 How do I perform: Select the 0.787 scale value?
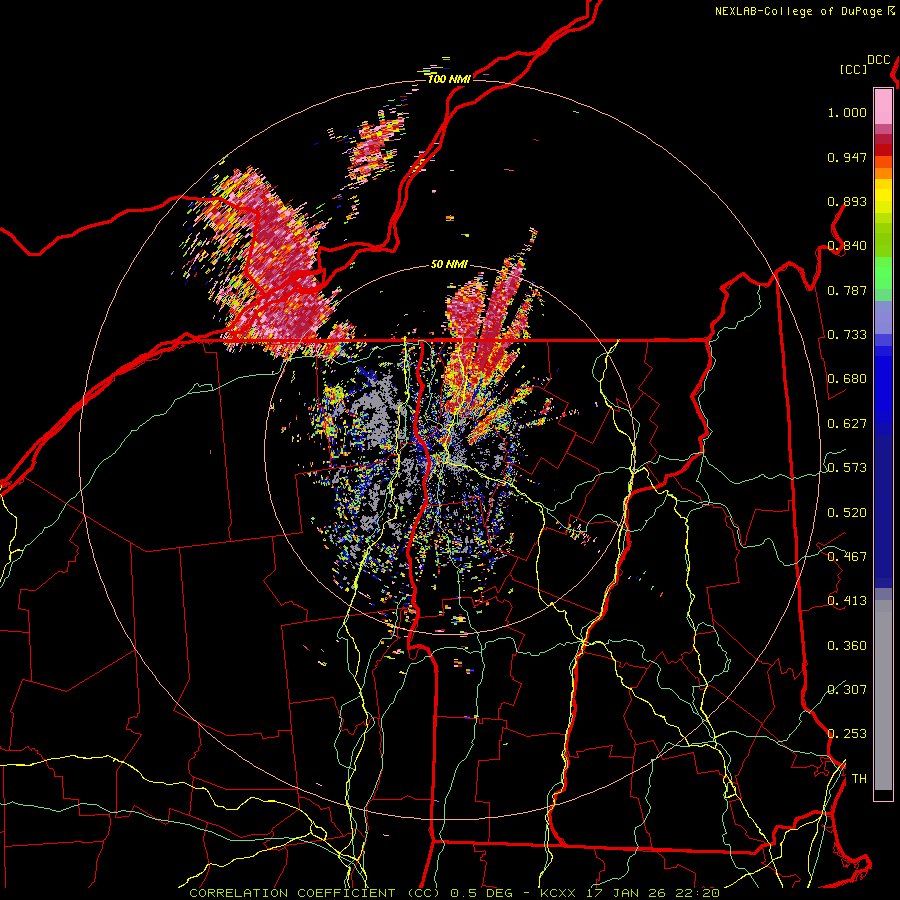tap(847, 290)
